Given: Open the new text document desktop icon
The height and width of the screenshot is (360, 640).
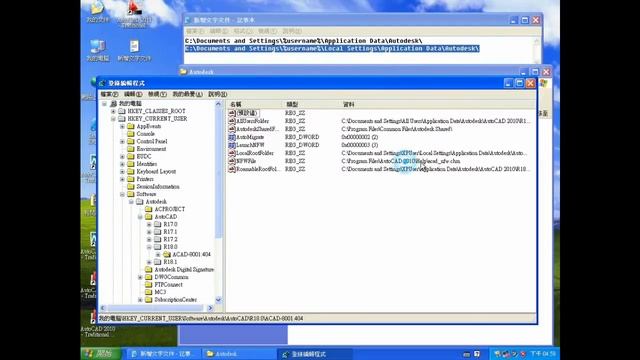Looking at the screenshot, I should [x=134, y=51].
